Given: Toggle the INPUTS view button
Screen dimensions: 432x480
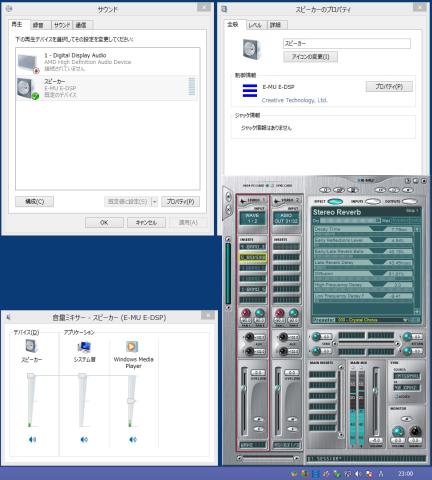Looking at the screenshot, I should click(373, 201).
